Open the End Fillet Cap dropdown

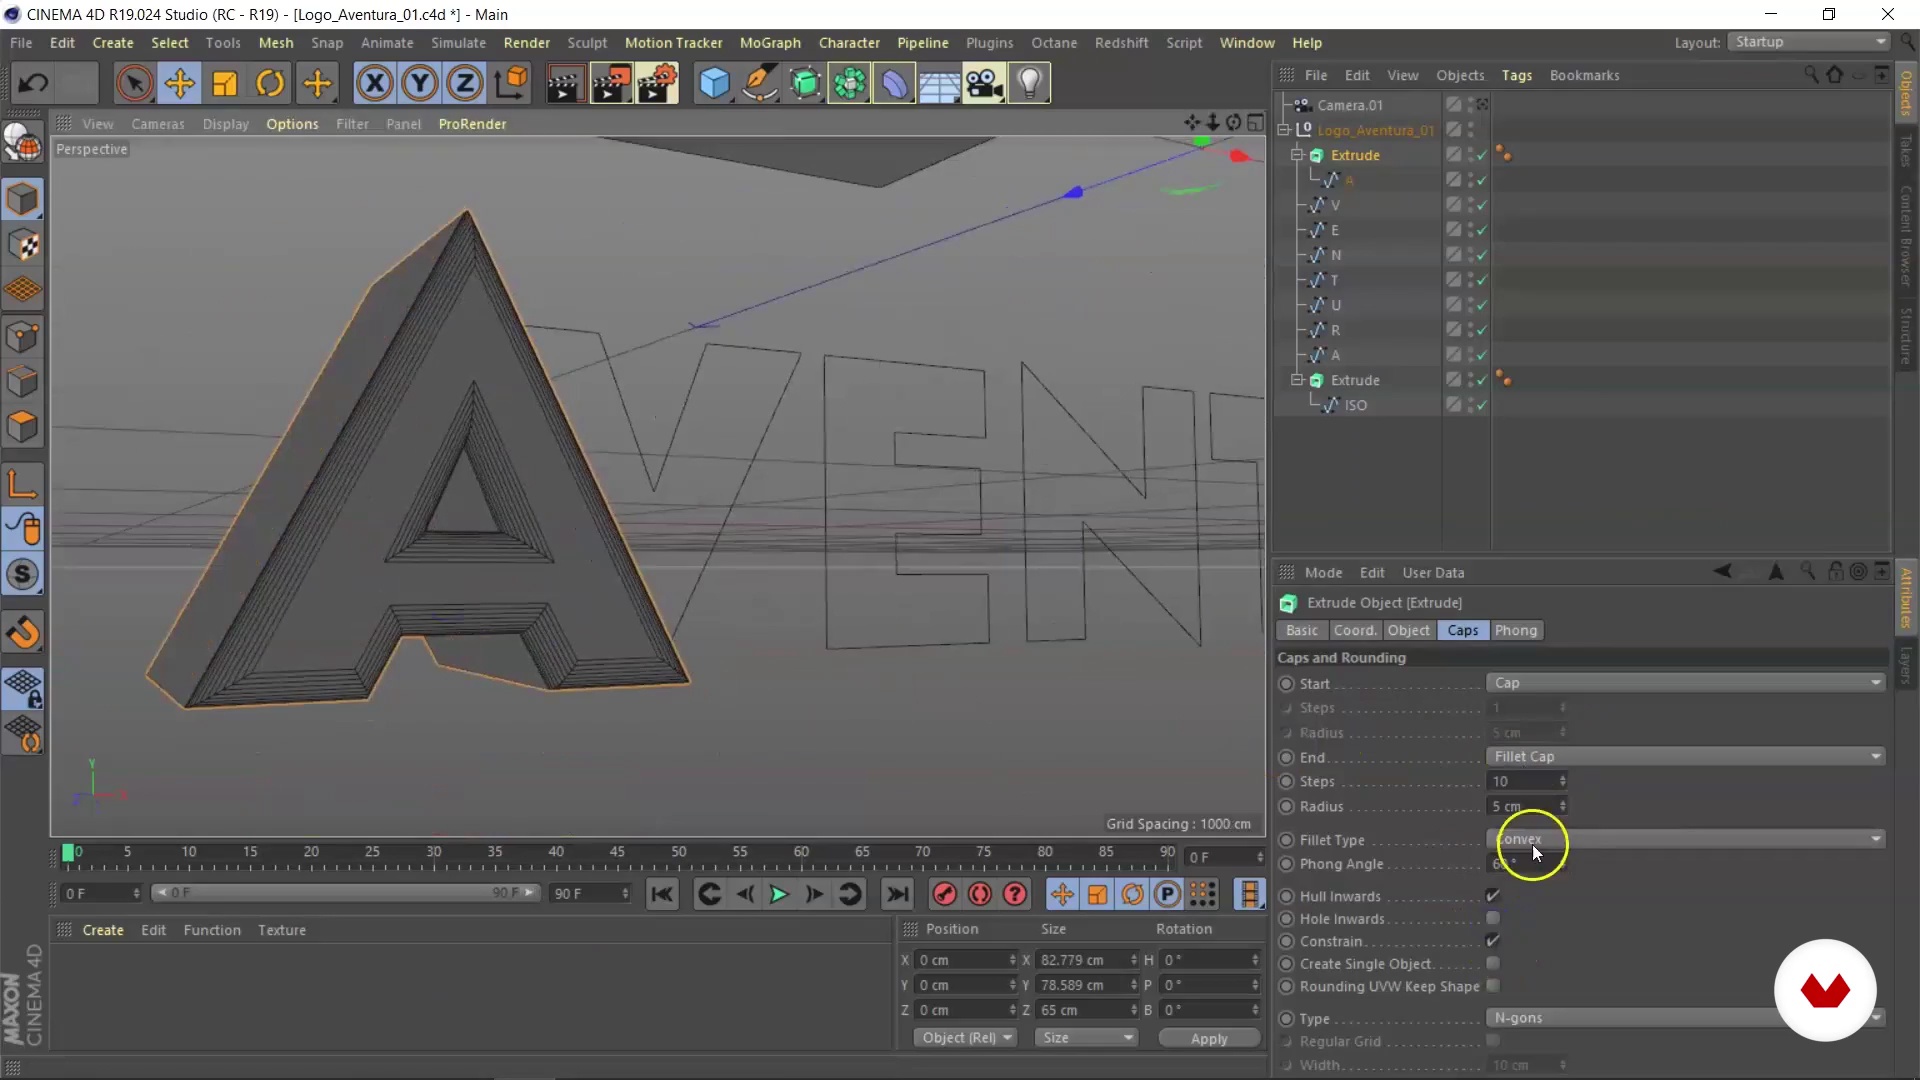pyautogui.click(x=1686, y=757)
